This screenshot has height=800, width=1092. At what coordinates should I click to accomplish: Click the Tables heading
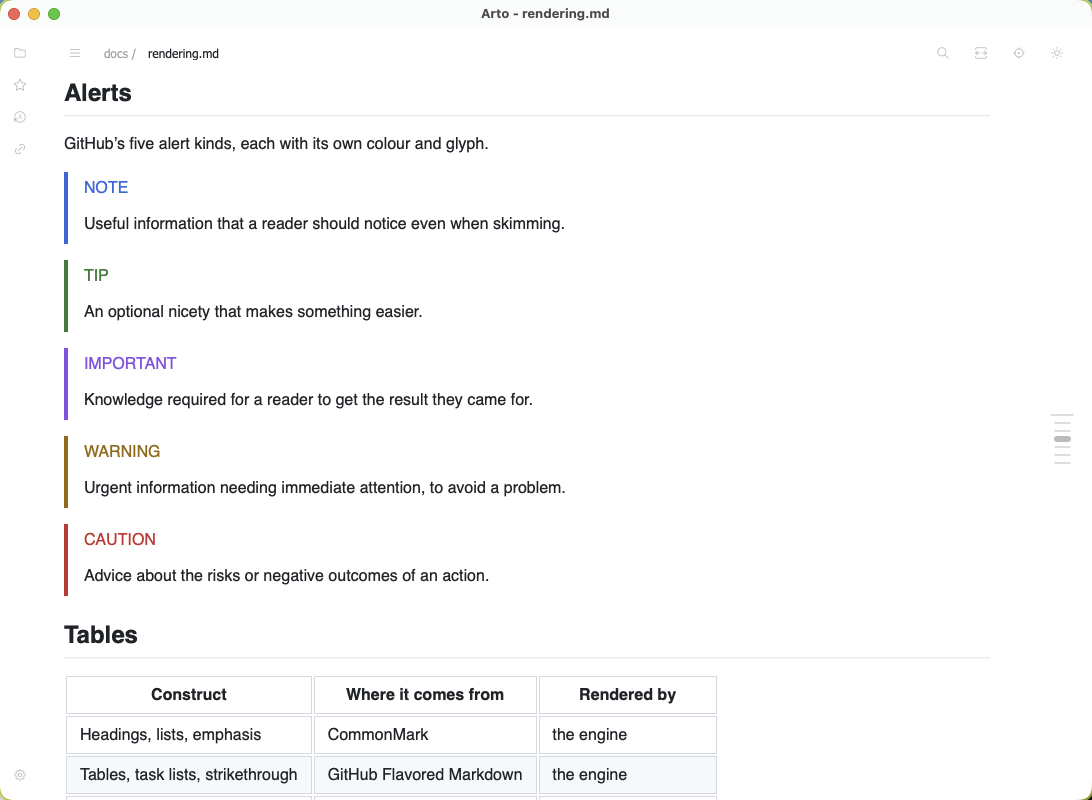coord(101,635)
